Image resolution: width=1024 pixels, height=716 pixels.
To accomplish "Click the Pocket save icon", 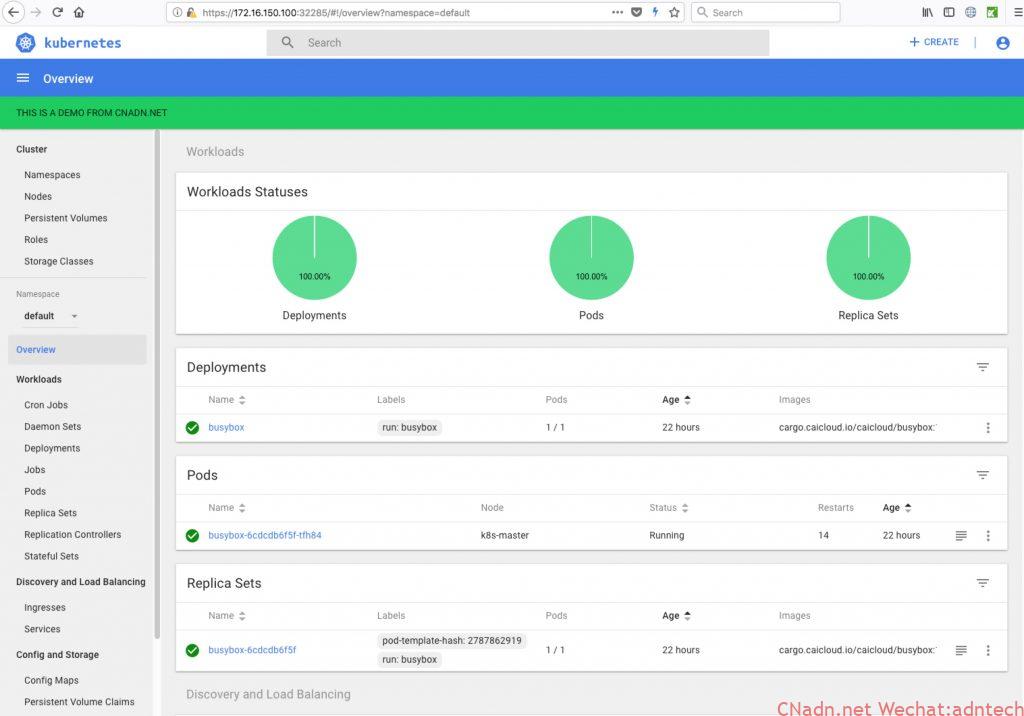I will click(x=637, y=12).
